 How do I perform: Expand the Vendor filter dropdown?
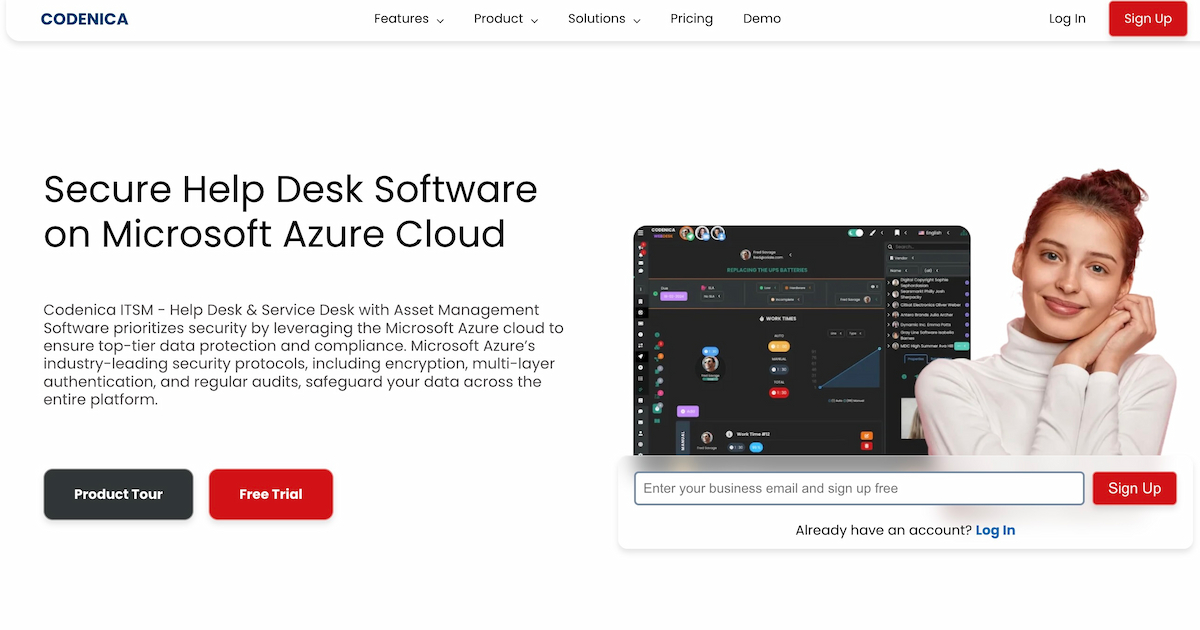900,257
